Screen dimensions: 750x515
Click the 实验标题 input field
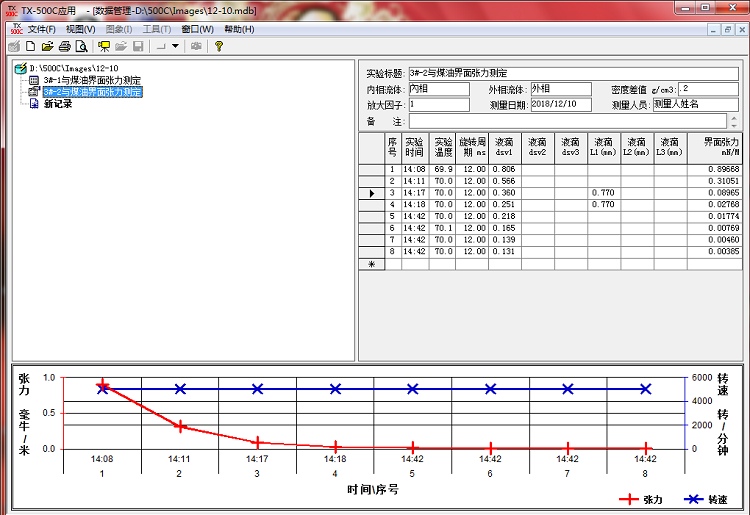(x=575, y=73)
